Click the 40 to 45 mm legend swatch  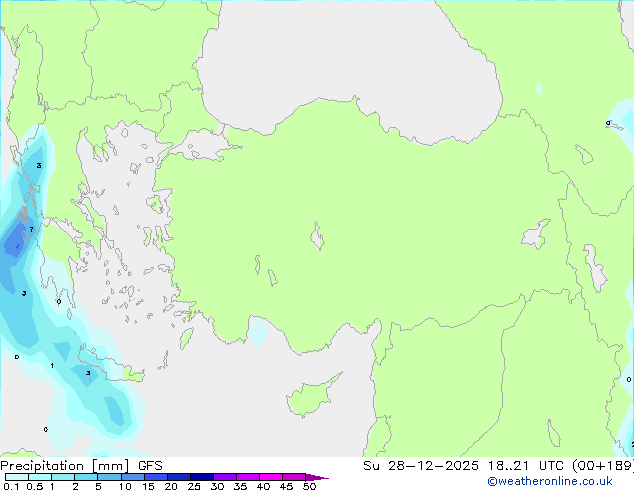[x=271, y=477]
